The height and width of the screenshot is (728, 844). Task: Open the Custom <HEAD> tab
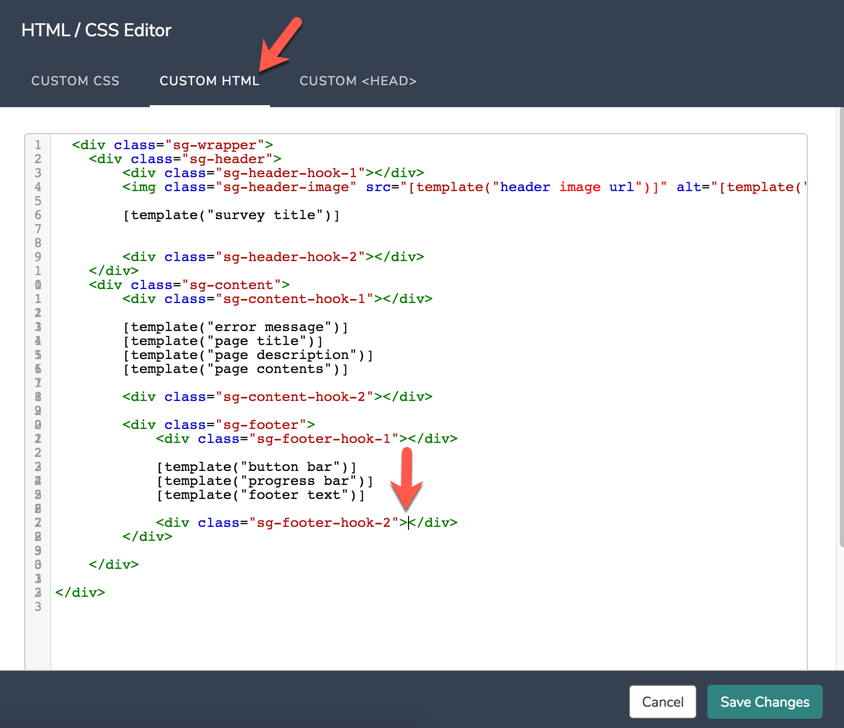[x=357, y=81]
